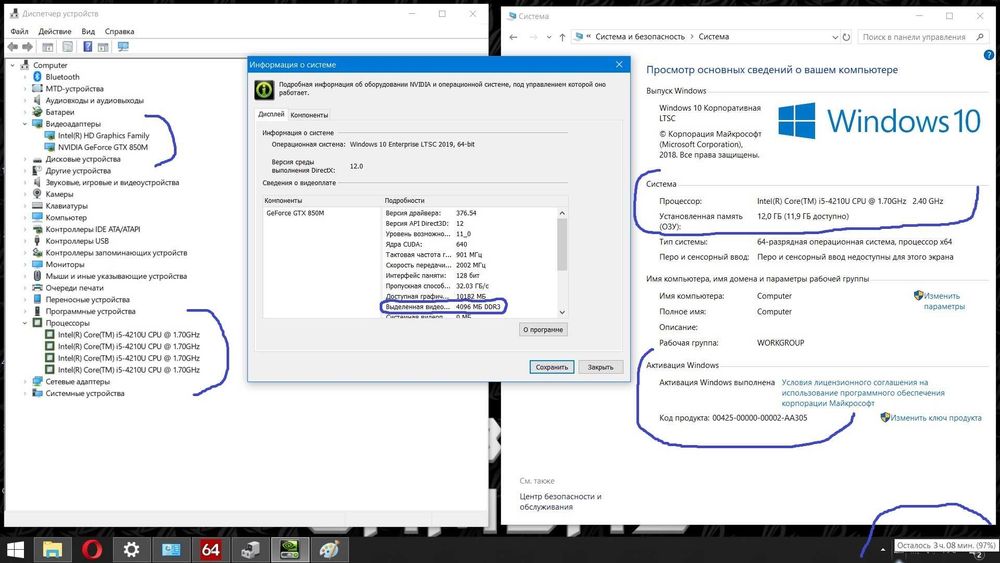This screenshot has height=563, width=1000.
Task: Click Device Manager icon on taskbar
Action: pyautogui.click(x=250, y=550)
